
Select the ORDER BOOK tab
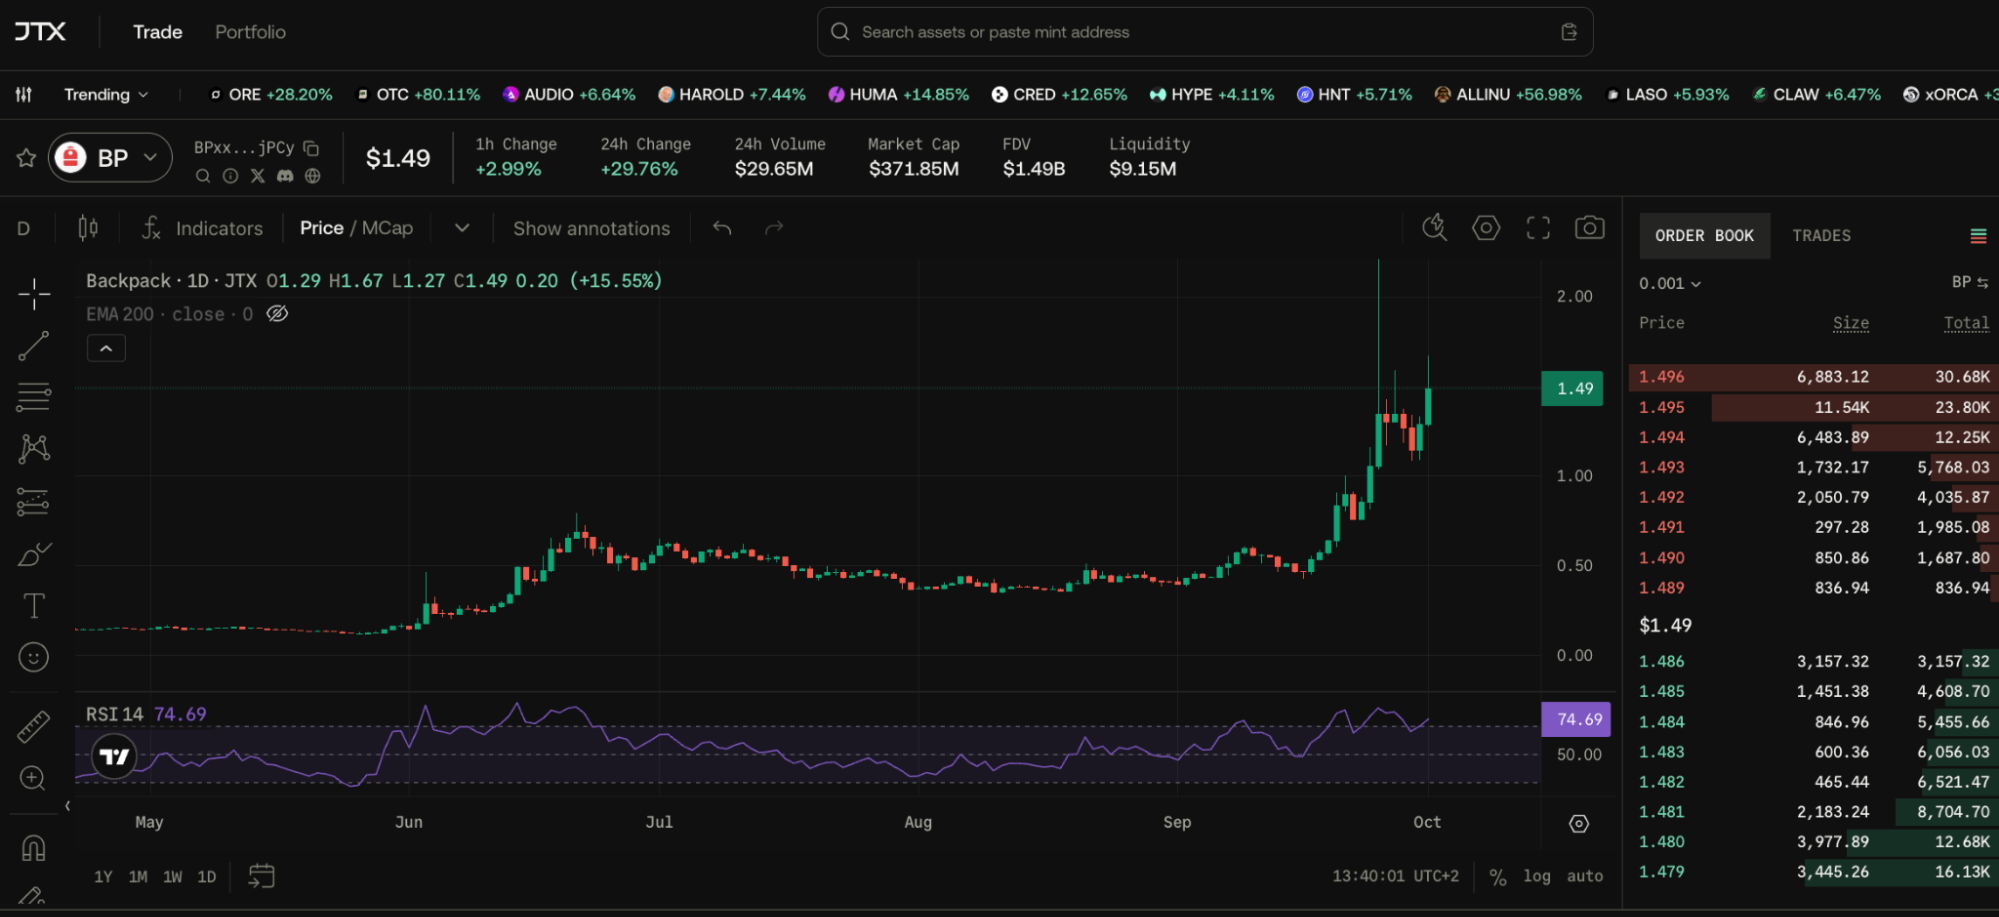1704,236
